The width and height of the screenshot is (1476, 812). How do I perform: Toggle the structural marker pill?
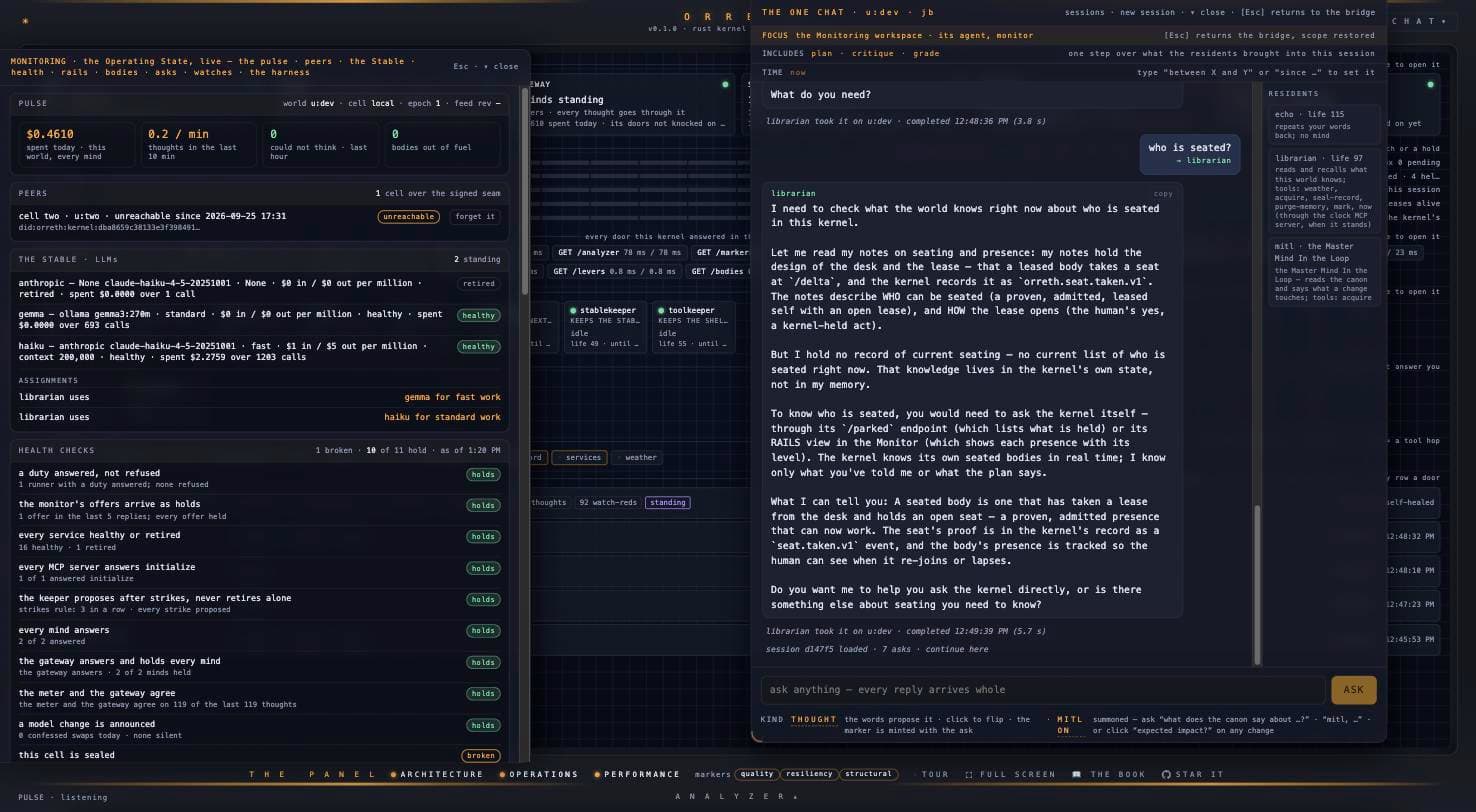pos(868,774)
